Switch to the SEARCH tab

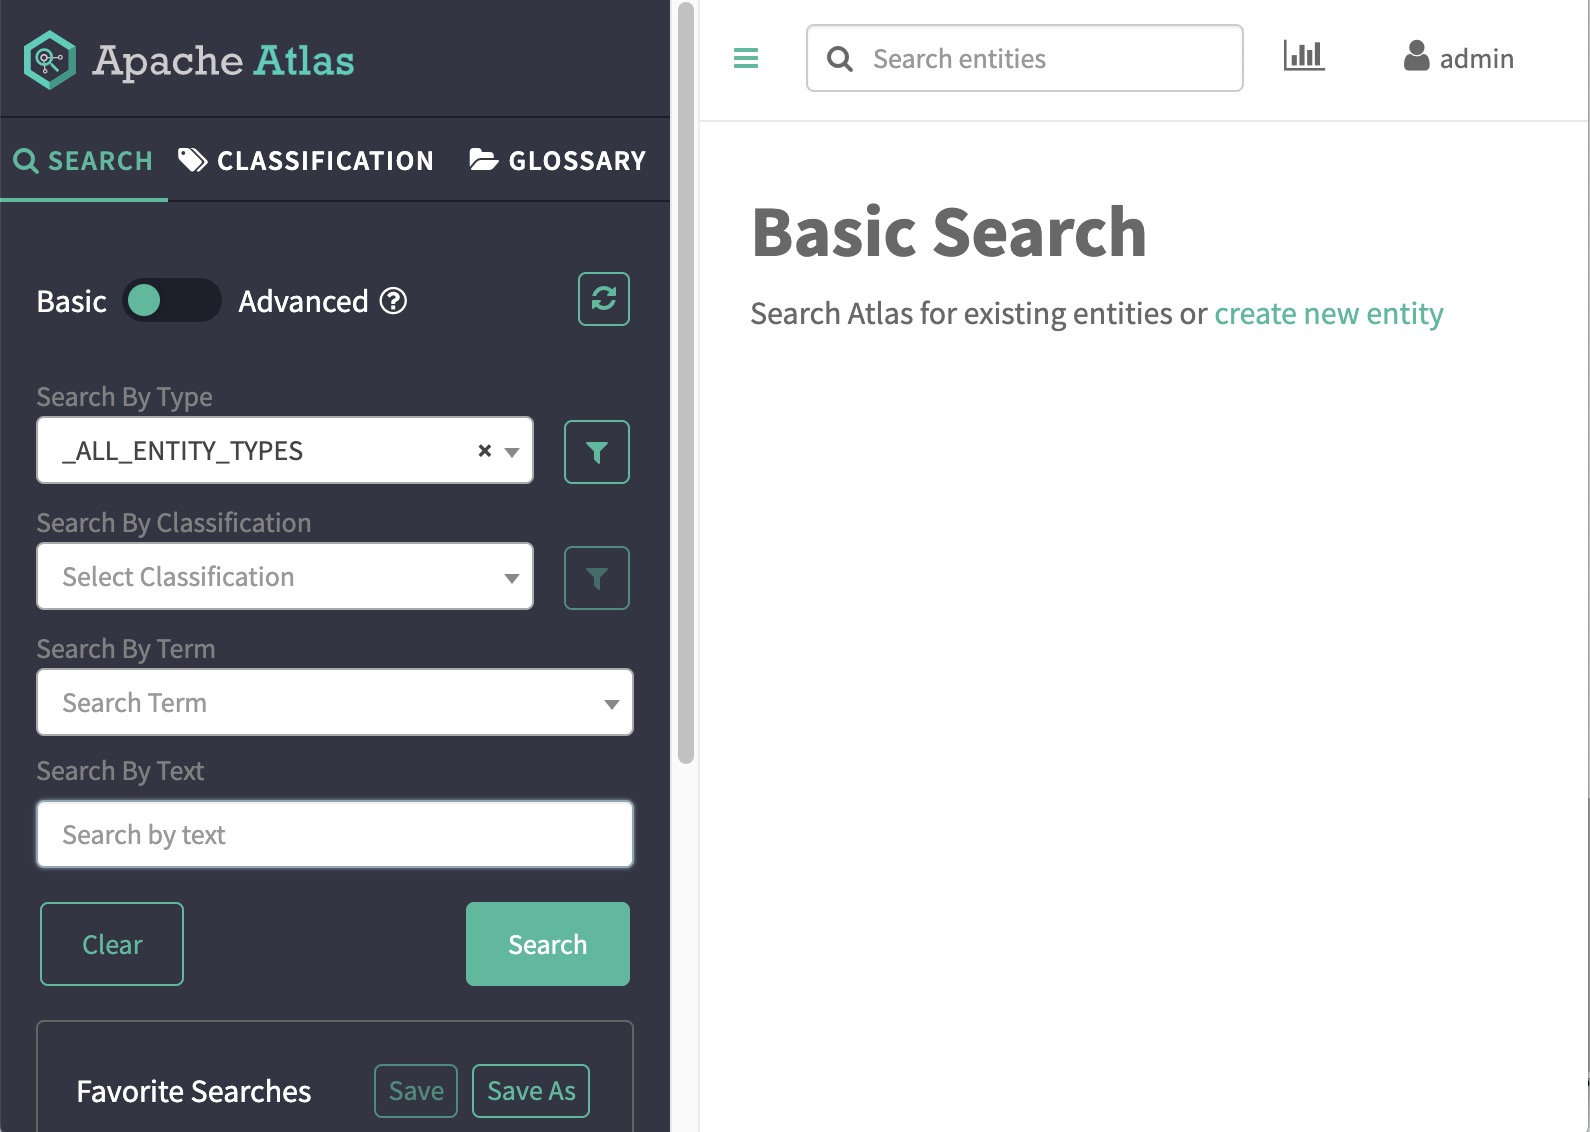point(84,161)
